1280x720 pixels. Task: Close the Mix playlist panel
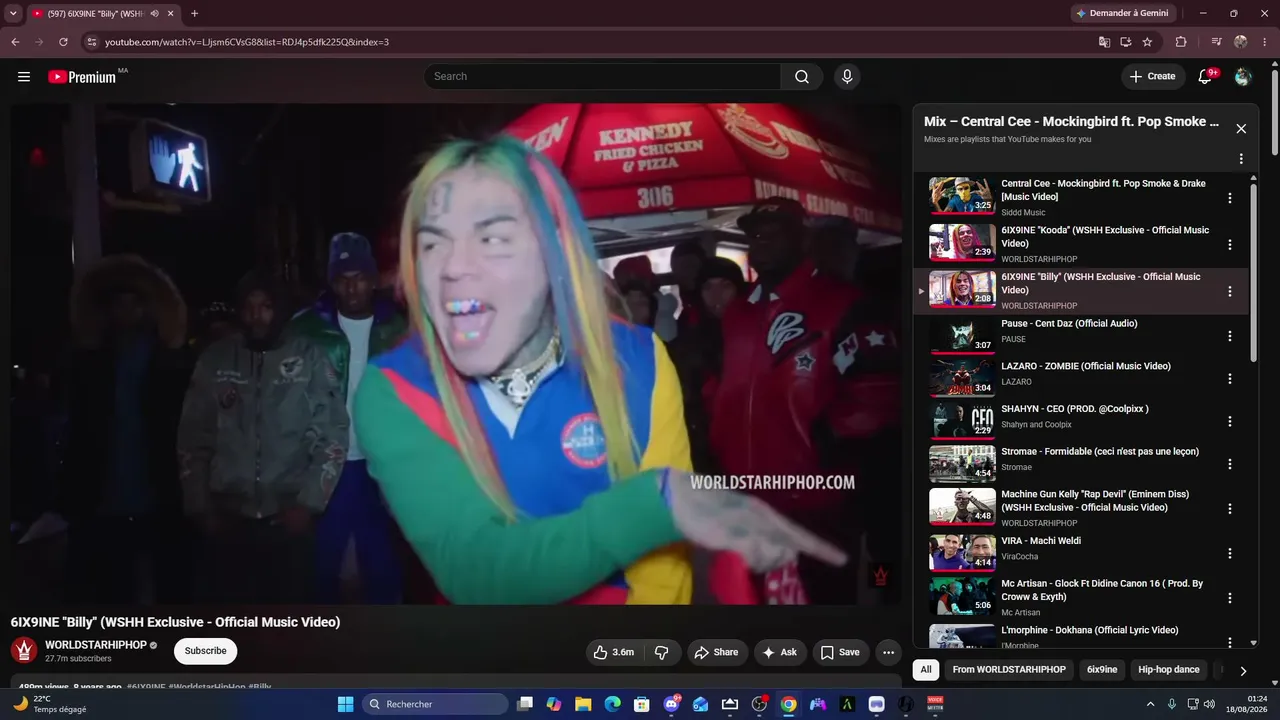coord(1241,129)
